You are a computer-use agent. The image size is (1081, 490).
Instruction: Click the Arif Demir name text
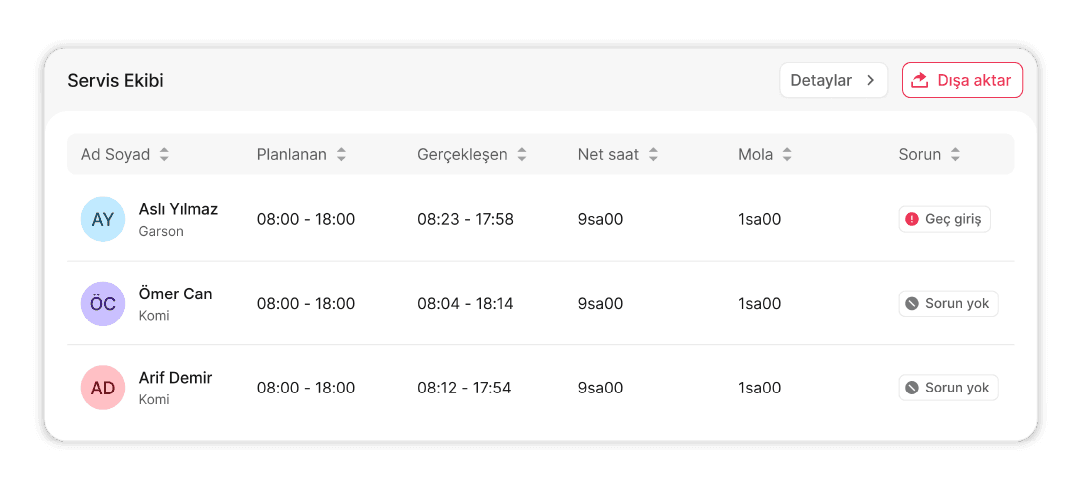[175, 378]
